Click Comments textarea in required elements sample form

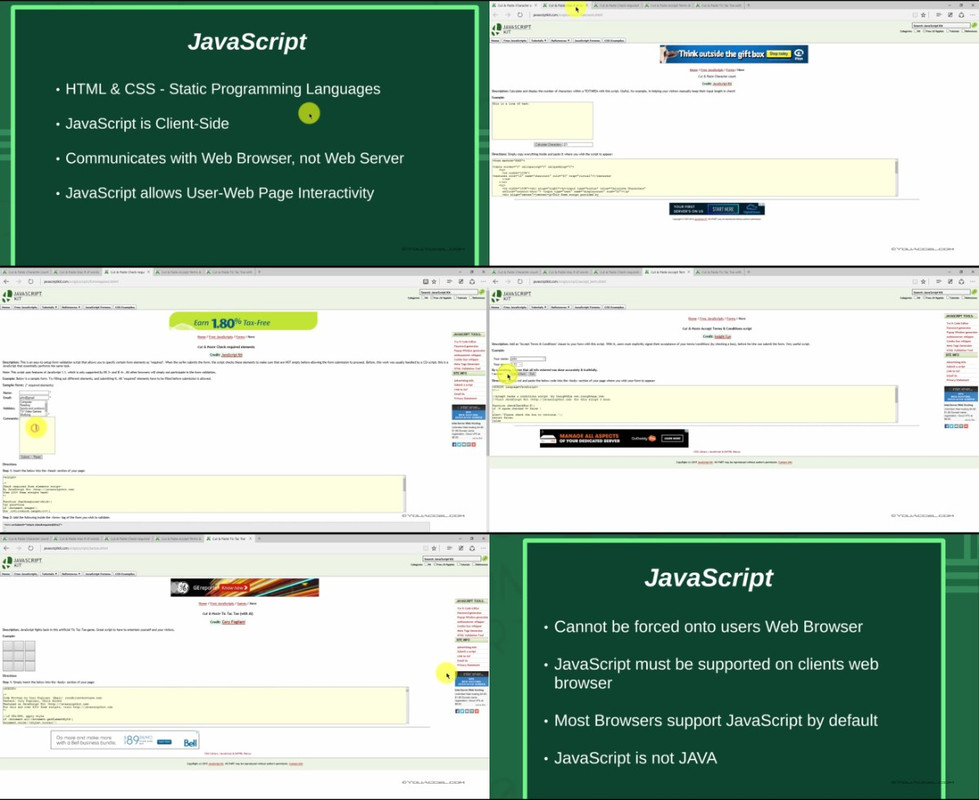pyautogui.click(x=37, y=435)
